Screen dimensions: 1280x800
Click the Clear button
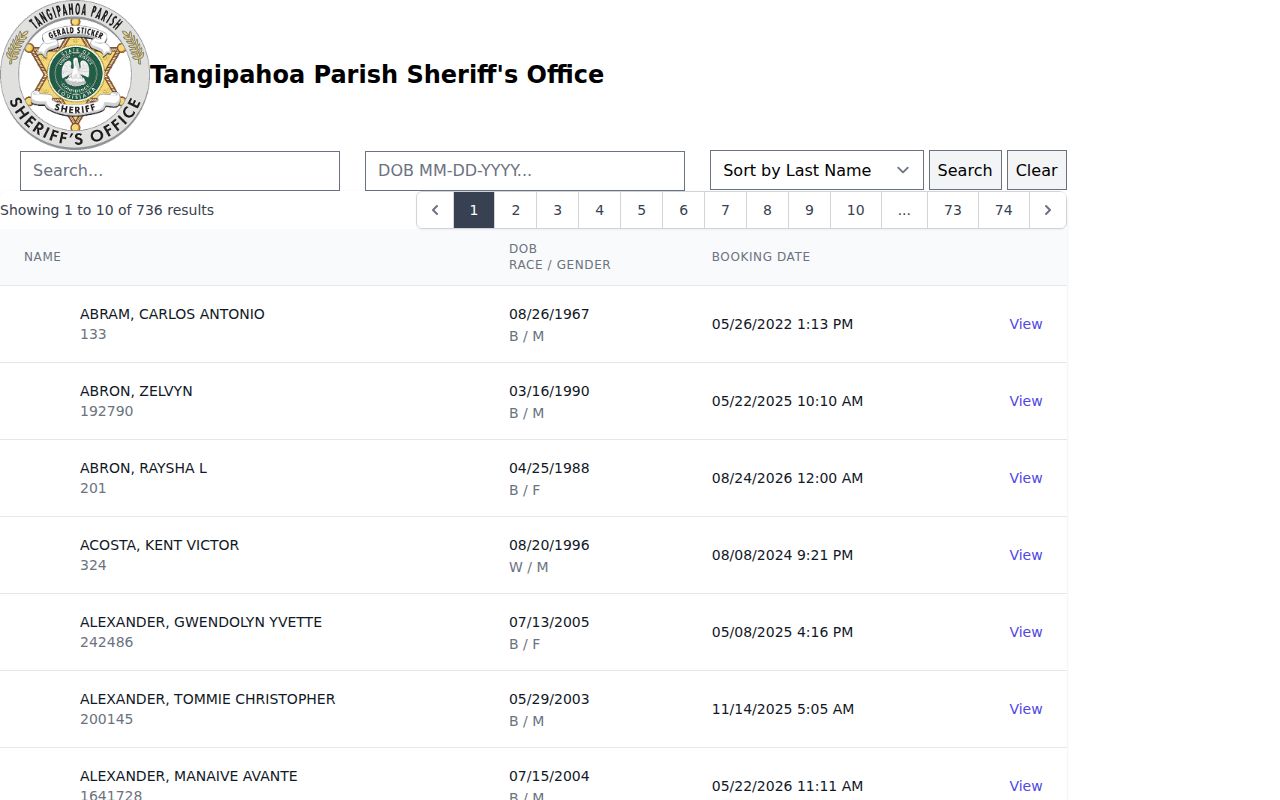pos(1037,170)
